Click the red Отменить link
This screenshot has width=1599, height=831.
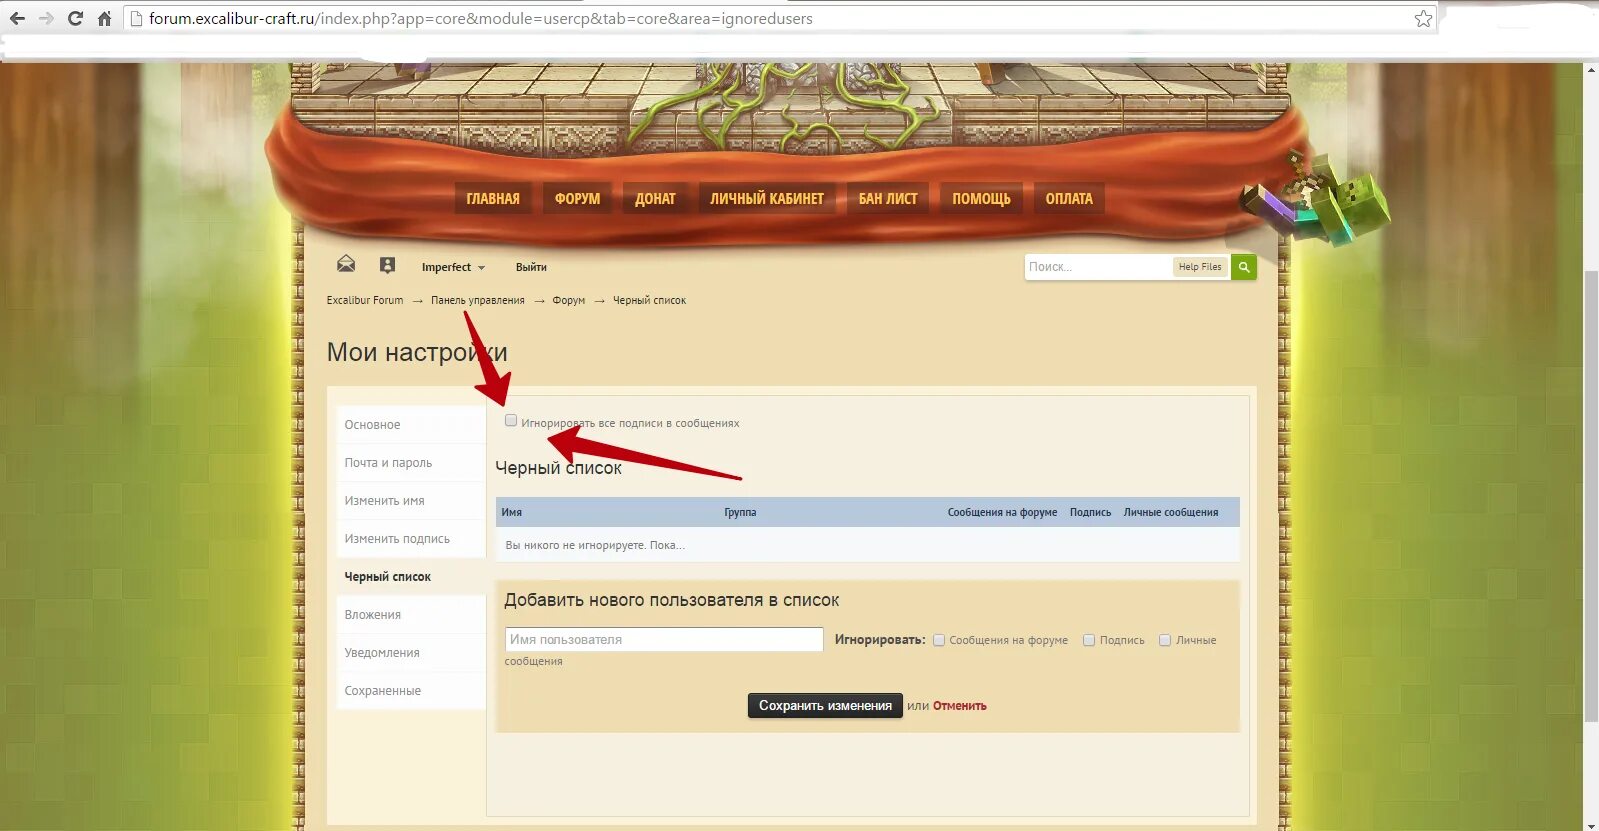(x=960, y=706)
